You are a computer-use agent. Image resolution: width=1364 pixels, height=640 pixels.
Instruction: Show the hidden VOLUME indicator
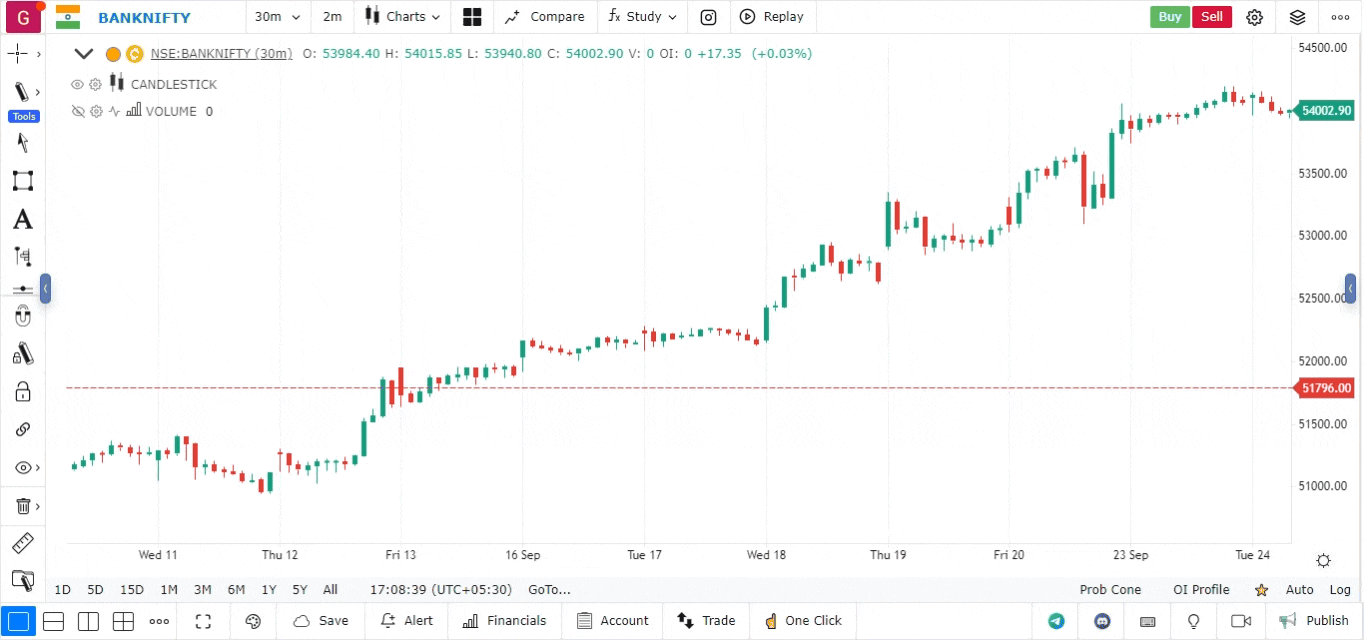tap(77, 111)
